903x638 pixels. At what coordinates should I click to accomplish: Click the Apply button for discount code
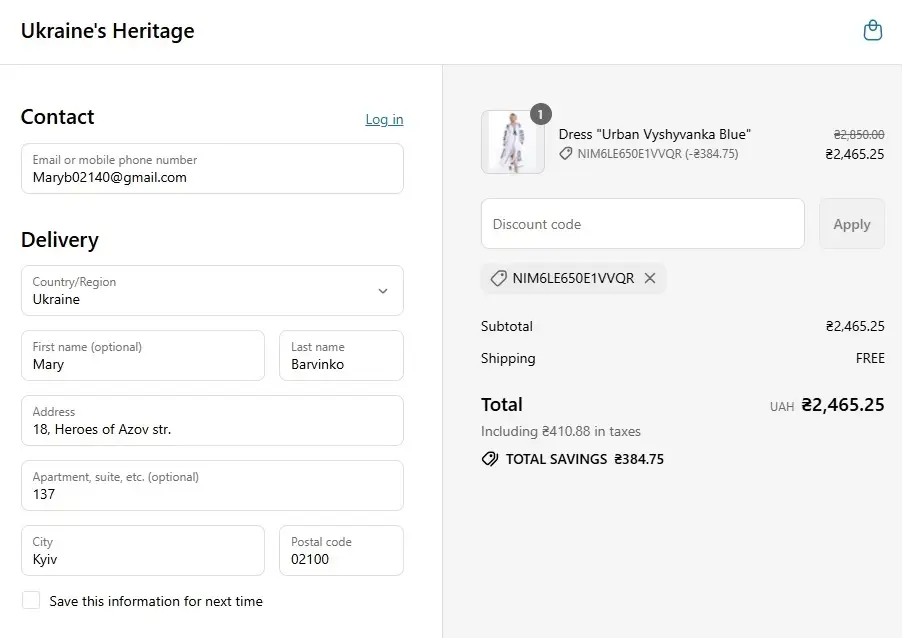[x=851, y=223]
